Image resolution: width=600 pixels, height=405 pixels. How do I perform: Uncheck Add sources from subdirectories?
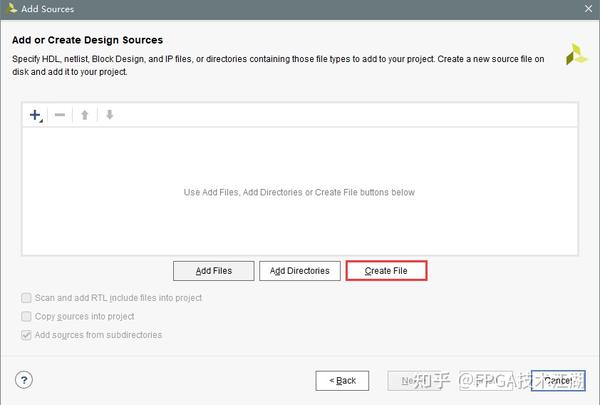click(26, 335)
